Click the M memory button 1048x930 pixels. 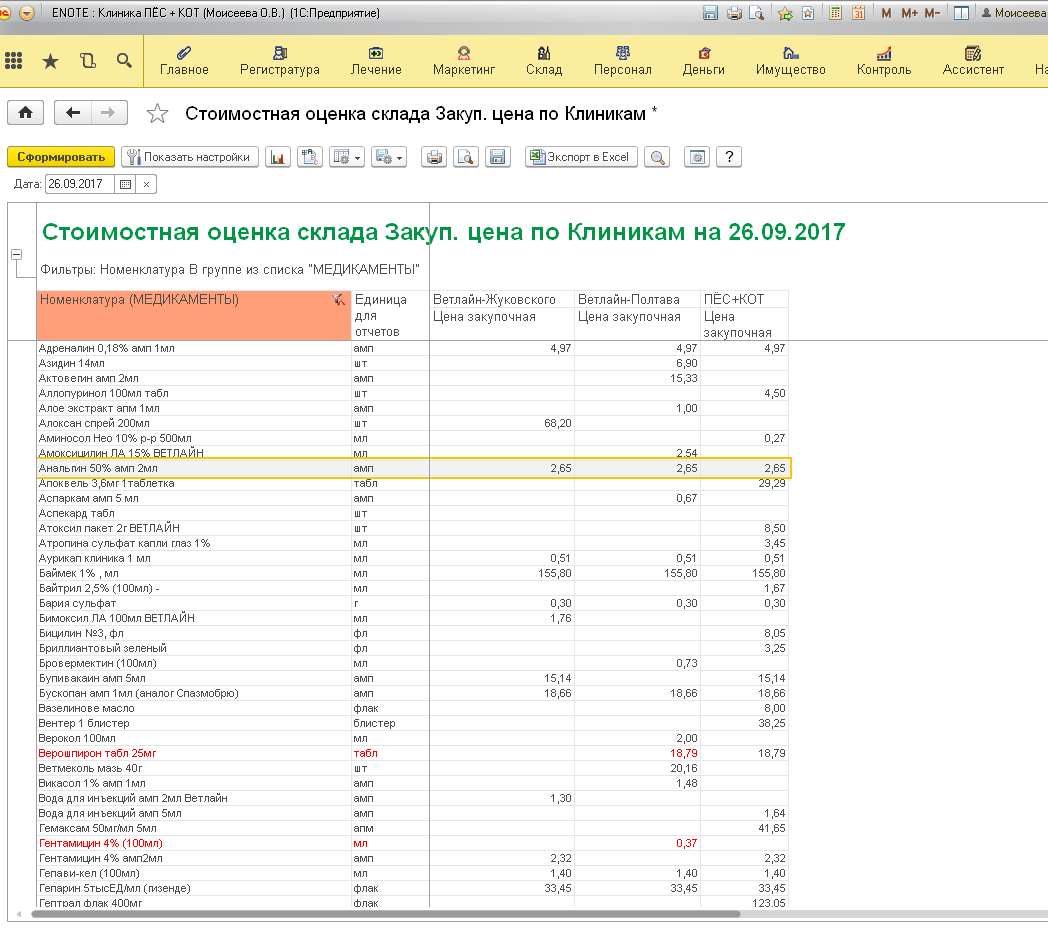tap(886, 13)
